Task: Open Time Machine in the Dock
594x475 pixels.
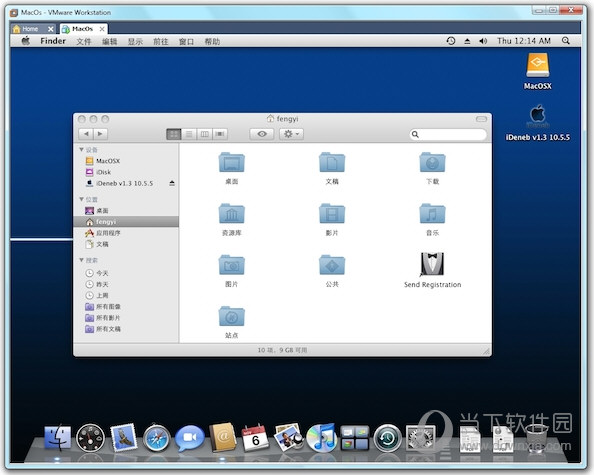Action: 387,438
